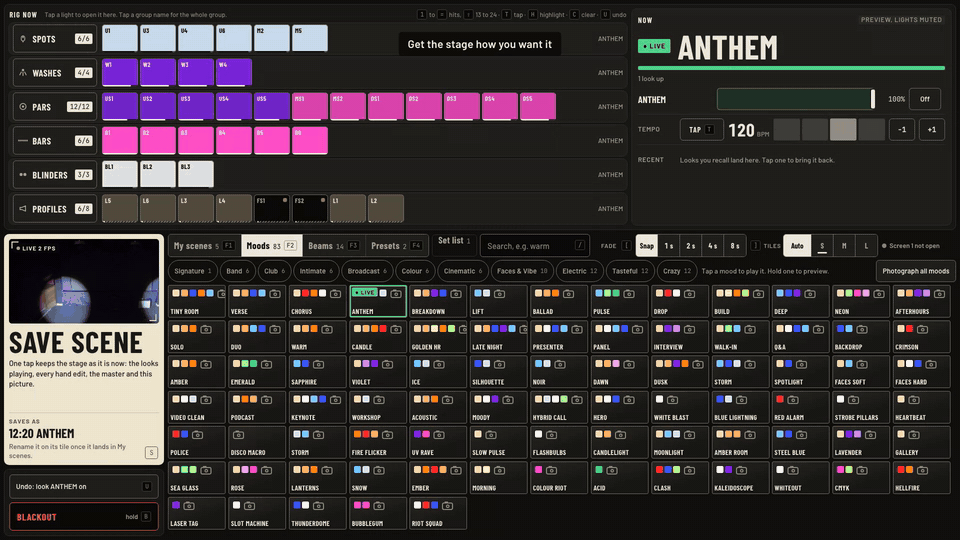Viewport: 960px width, 540px height.
Task: Set fade time to 4 s
Action: tap(713, 246)
